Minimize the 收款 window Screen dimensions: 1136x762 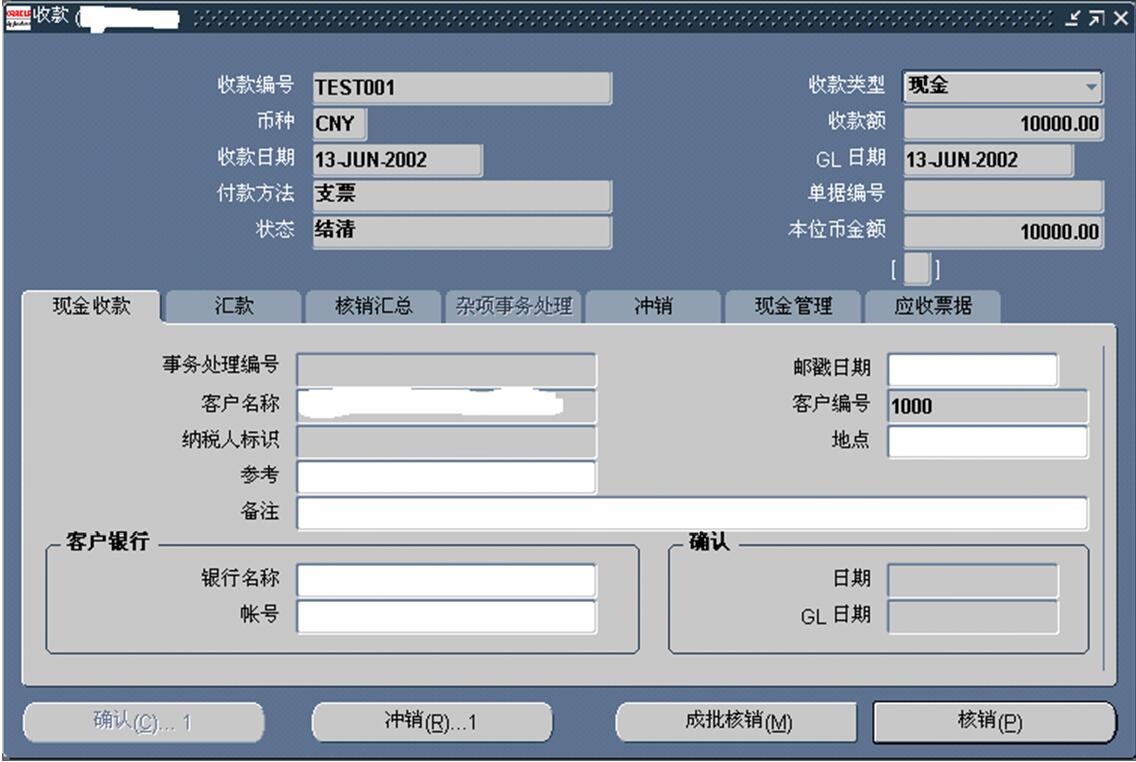point(1073,18)
